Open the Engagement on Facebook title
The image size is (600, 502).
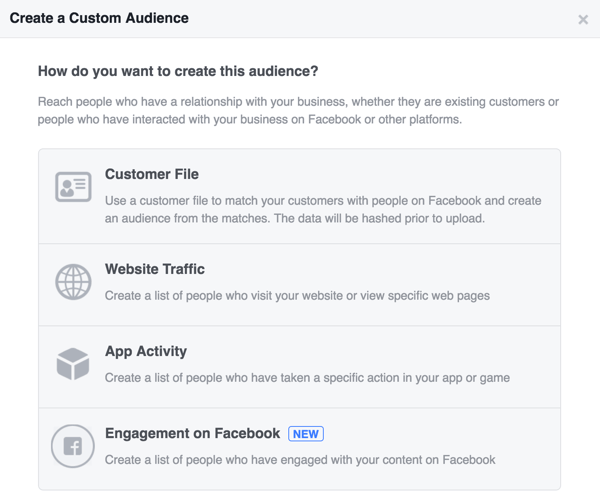(x=192, y=433)
